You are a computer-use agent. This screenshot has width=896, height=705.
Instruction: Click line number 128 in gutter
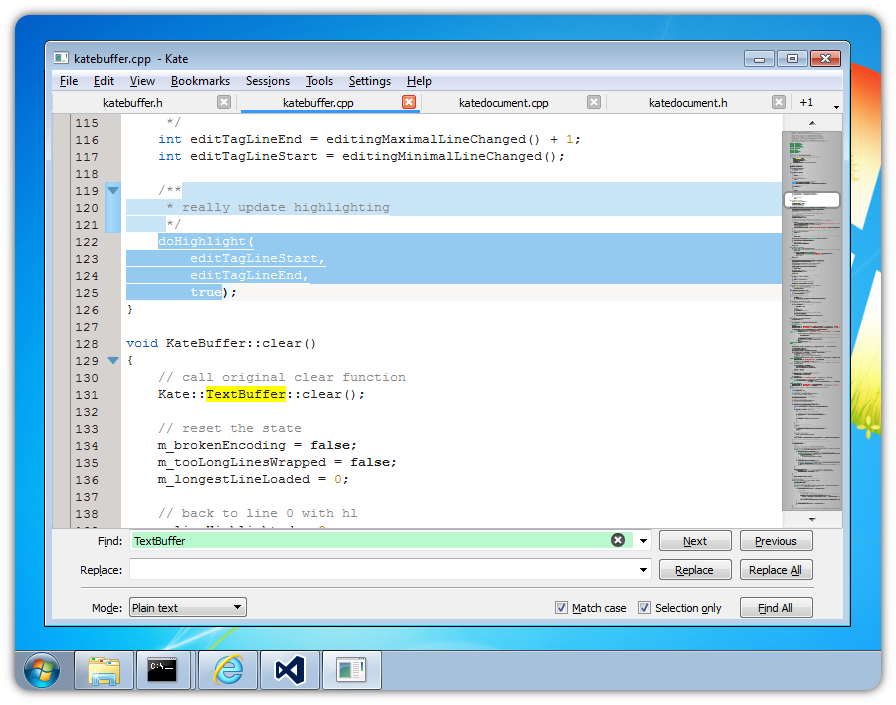coord(87,344)
